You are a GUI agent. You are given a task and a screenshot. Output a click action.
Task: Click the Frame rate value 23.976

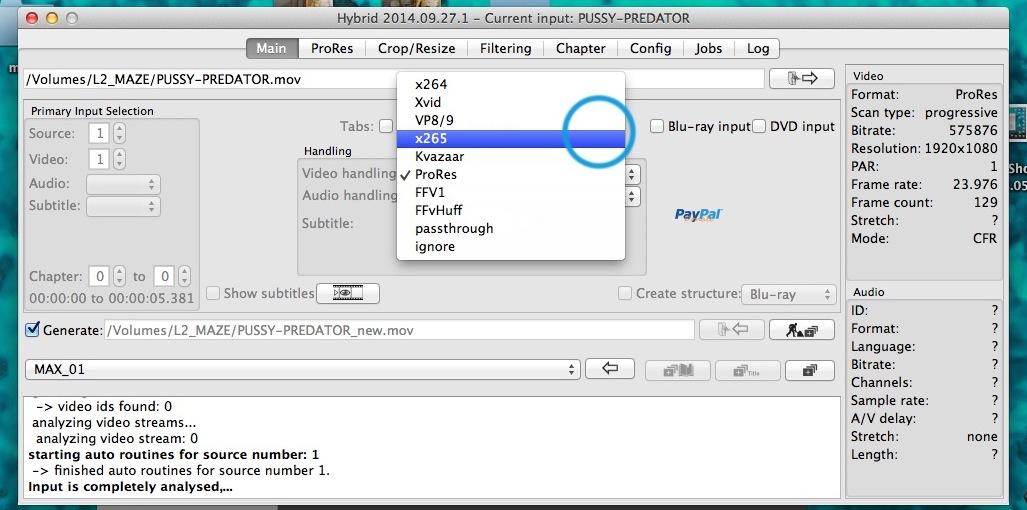point(975,185)
